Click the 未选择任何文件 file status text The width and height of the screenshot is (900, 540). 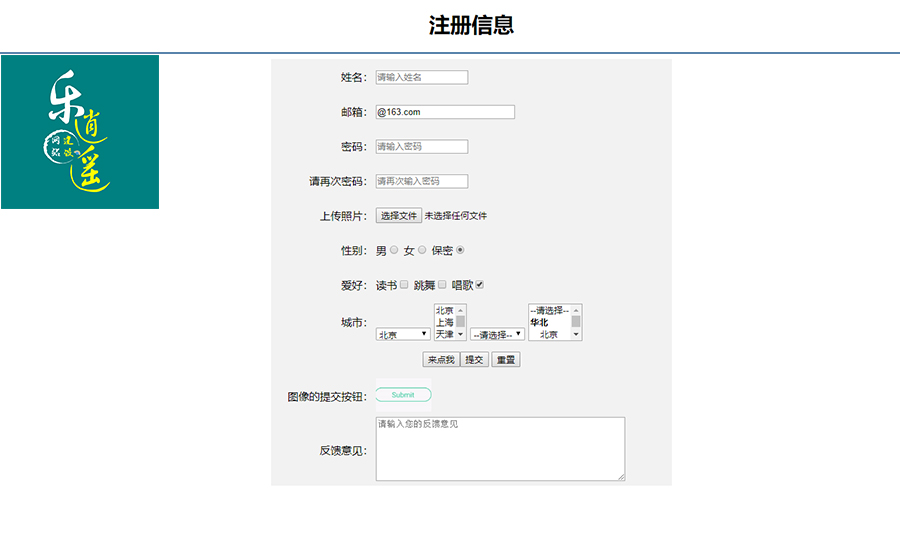tap(456, 216)
